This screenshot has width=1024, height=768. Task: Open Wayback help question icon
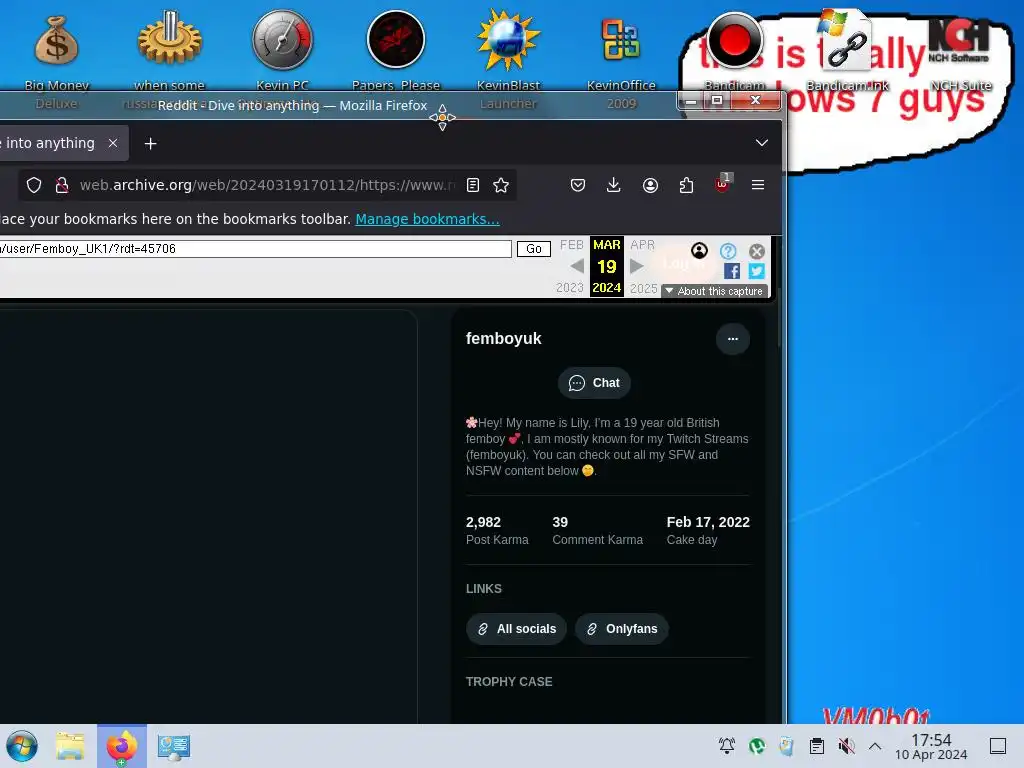pyautogui.click(x=728, y=251)
